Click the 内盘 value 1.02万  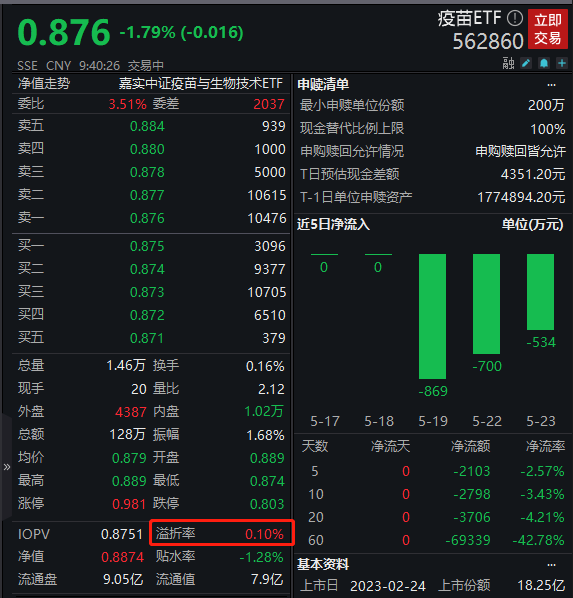click(x=264, y=412)
